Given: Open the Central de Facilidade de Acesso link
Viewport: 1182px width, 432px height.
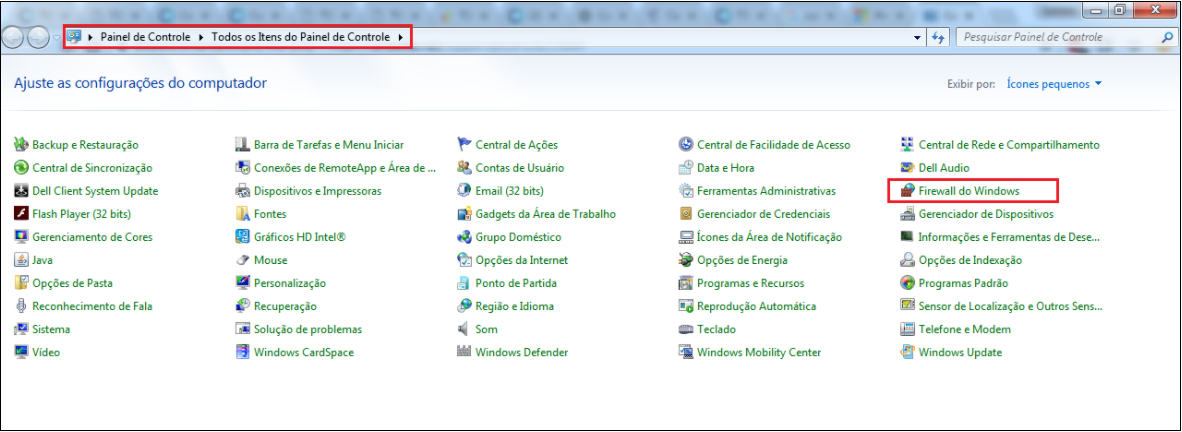Looking at the screenshot, I should 774,145.
